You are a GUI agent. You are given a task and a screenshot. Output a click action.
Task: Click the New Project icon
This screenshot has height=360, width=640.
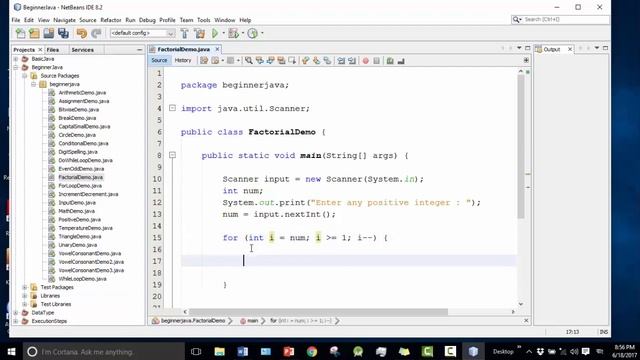tap(34, 33)
